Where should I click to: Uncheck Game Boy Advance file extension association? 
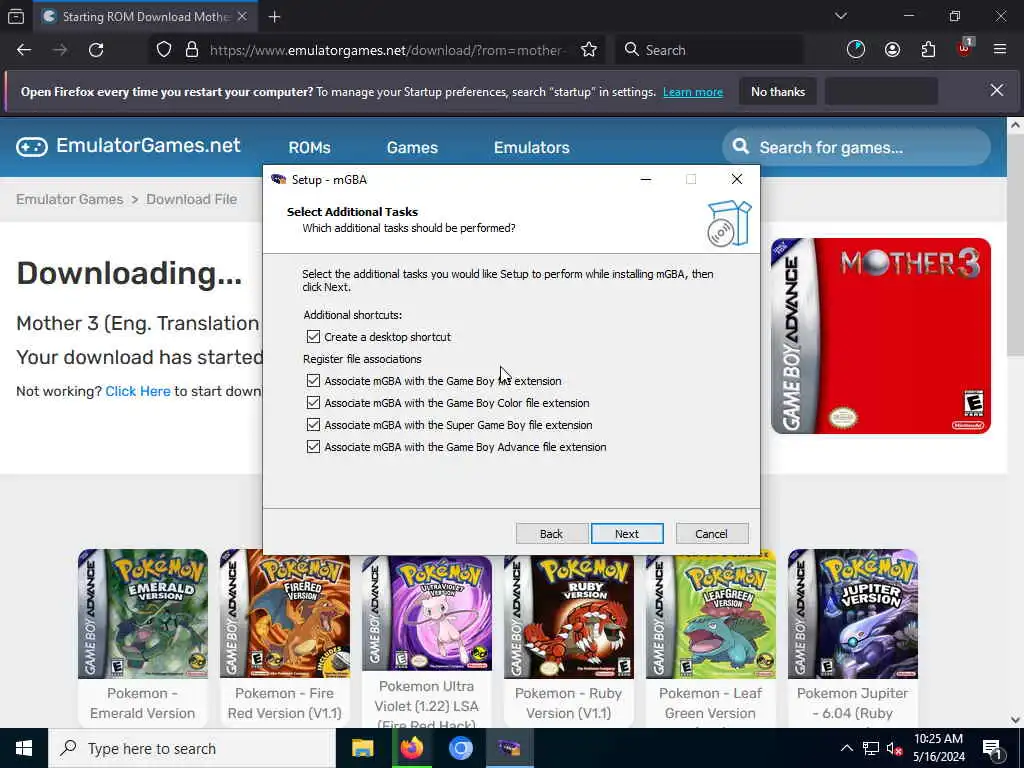[313, 447]
